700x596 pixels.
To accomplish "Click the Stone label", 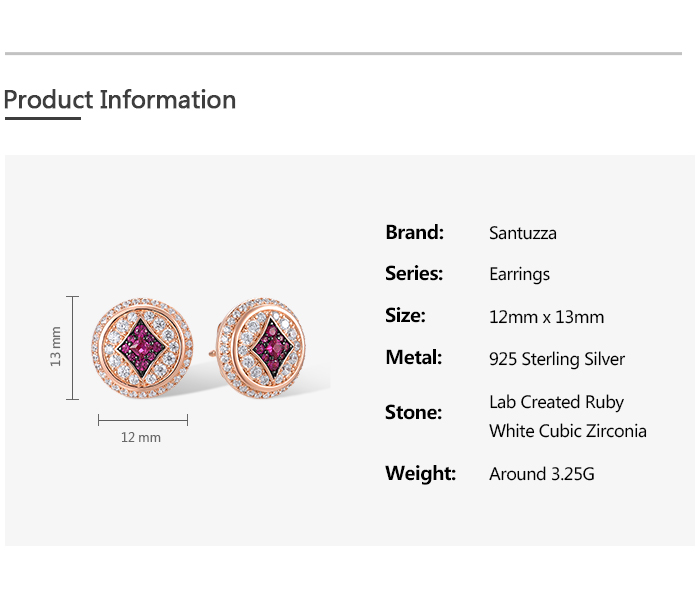I will pyautogui.click(x=413, y=412).
